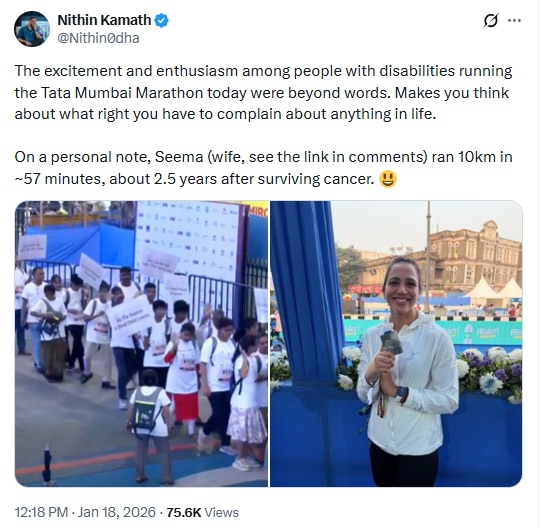Click the 12:18 PM timestamp

click(x=41, y=512)
